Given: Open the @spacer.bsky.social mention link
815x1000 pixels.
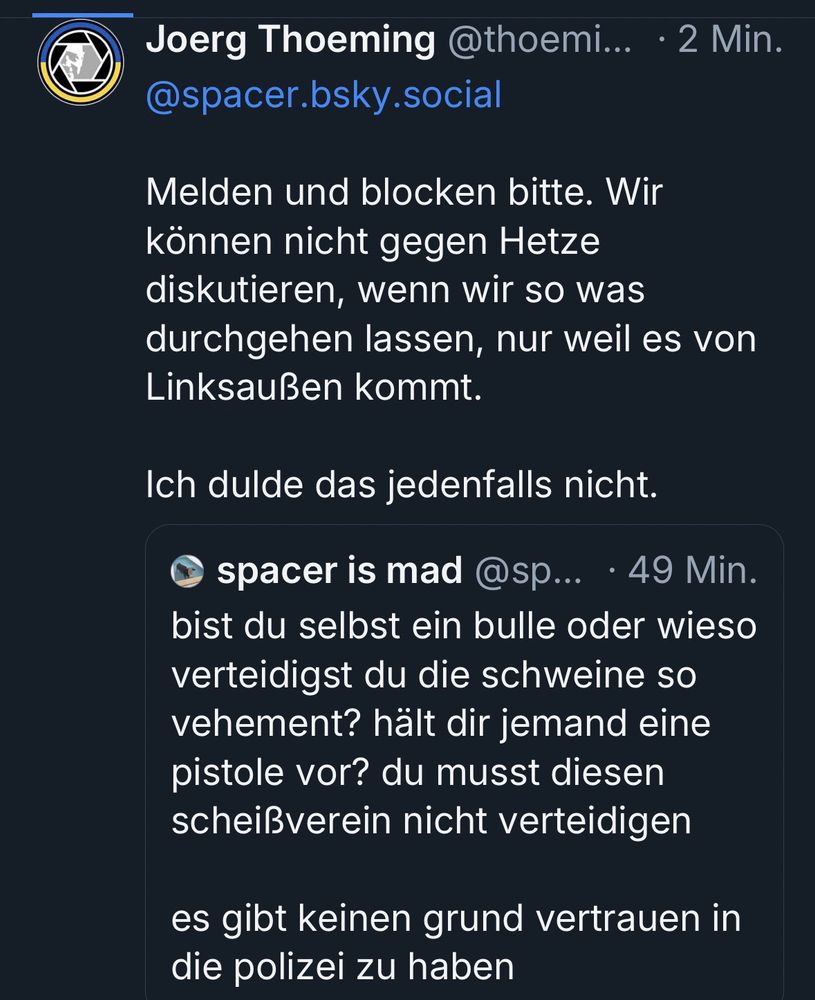Looking at the screenshot, I should pos(320,95).
